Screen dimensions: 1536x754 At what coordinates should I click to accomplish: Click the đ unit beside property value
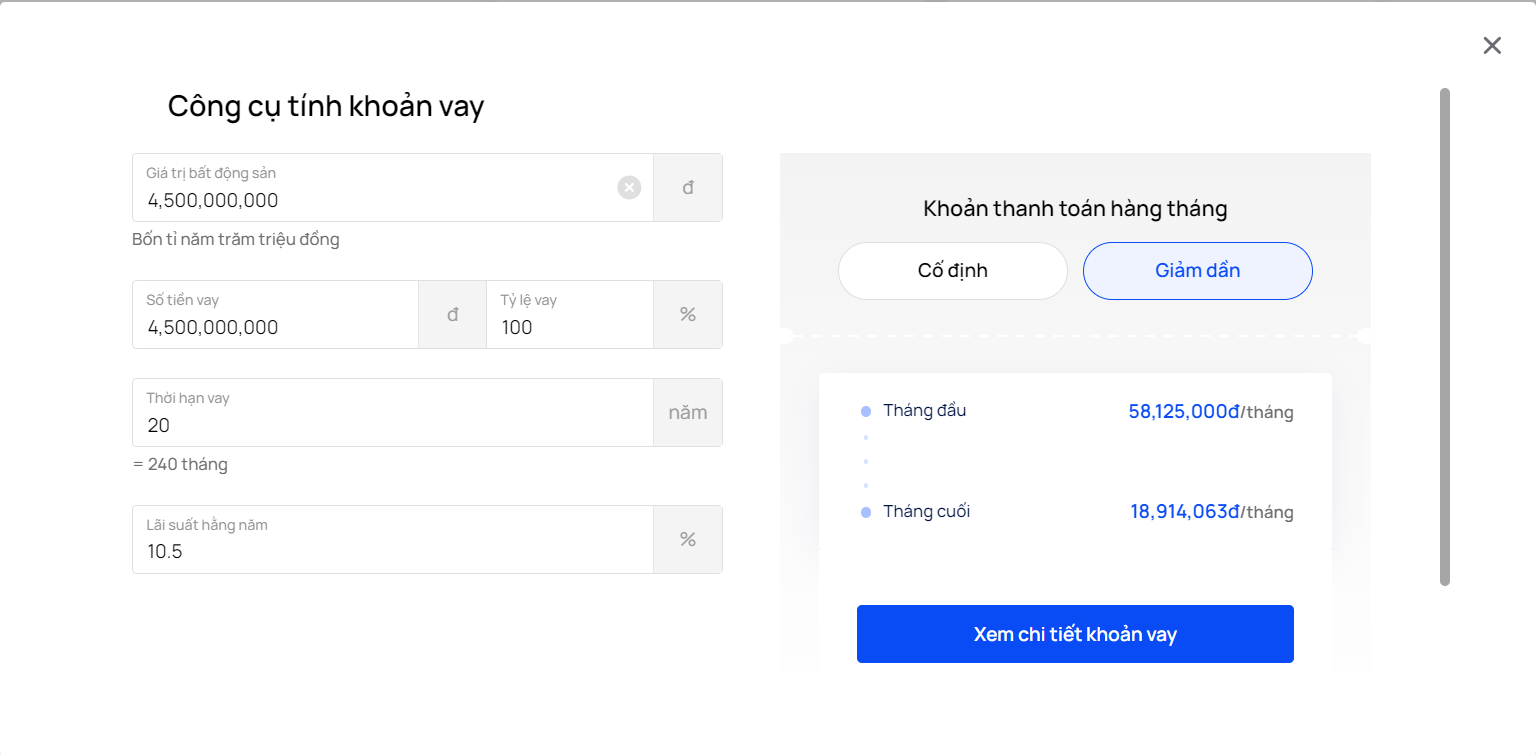coord(688,187)
